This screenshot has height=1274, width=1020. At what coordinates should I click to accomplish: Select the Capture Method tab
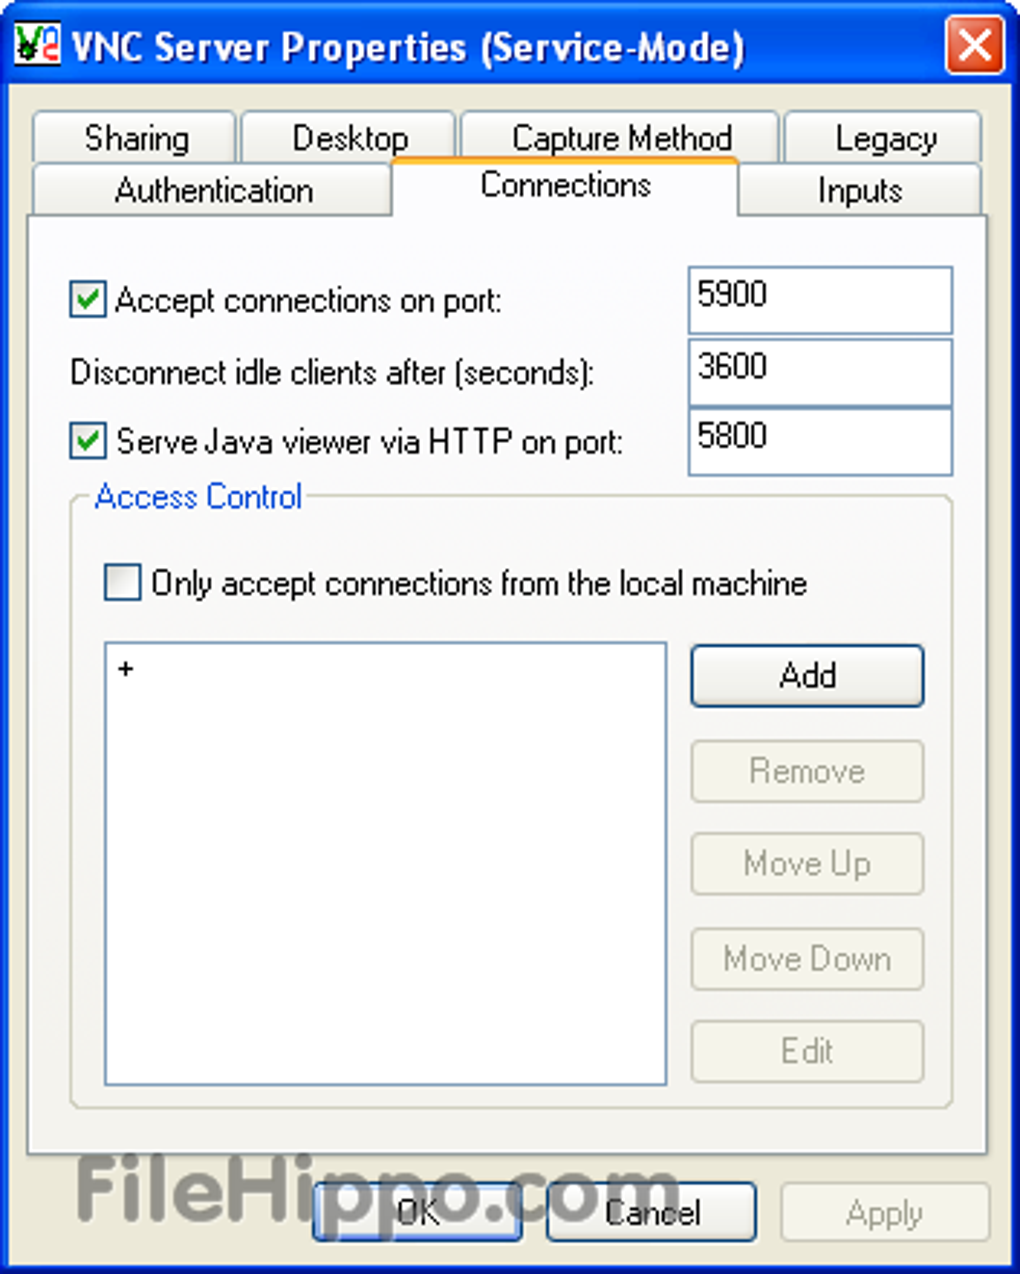pyautogui.click(x=621, y=137)
